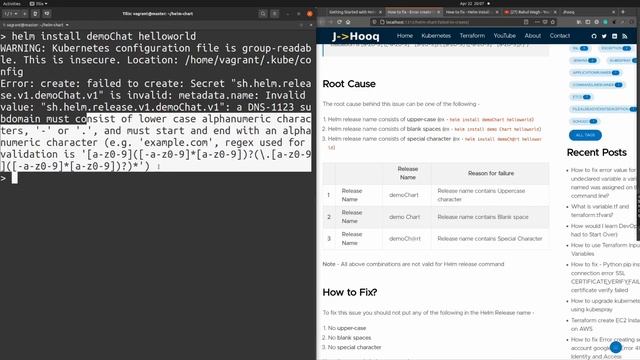Open the 'What is variable.tf and terraform.tfvars' post
Image resolution: width=640 pixels, height=360 pixels.
pyautogui.click(x=600, y=211)
